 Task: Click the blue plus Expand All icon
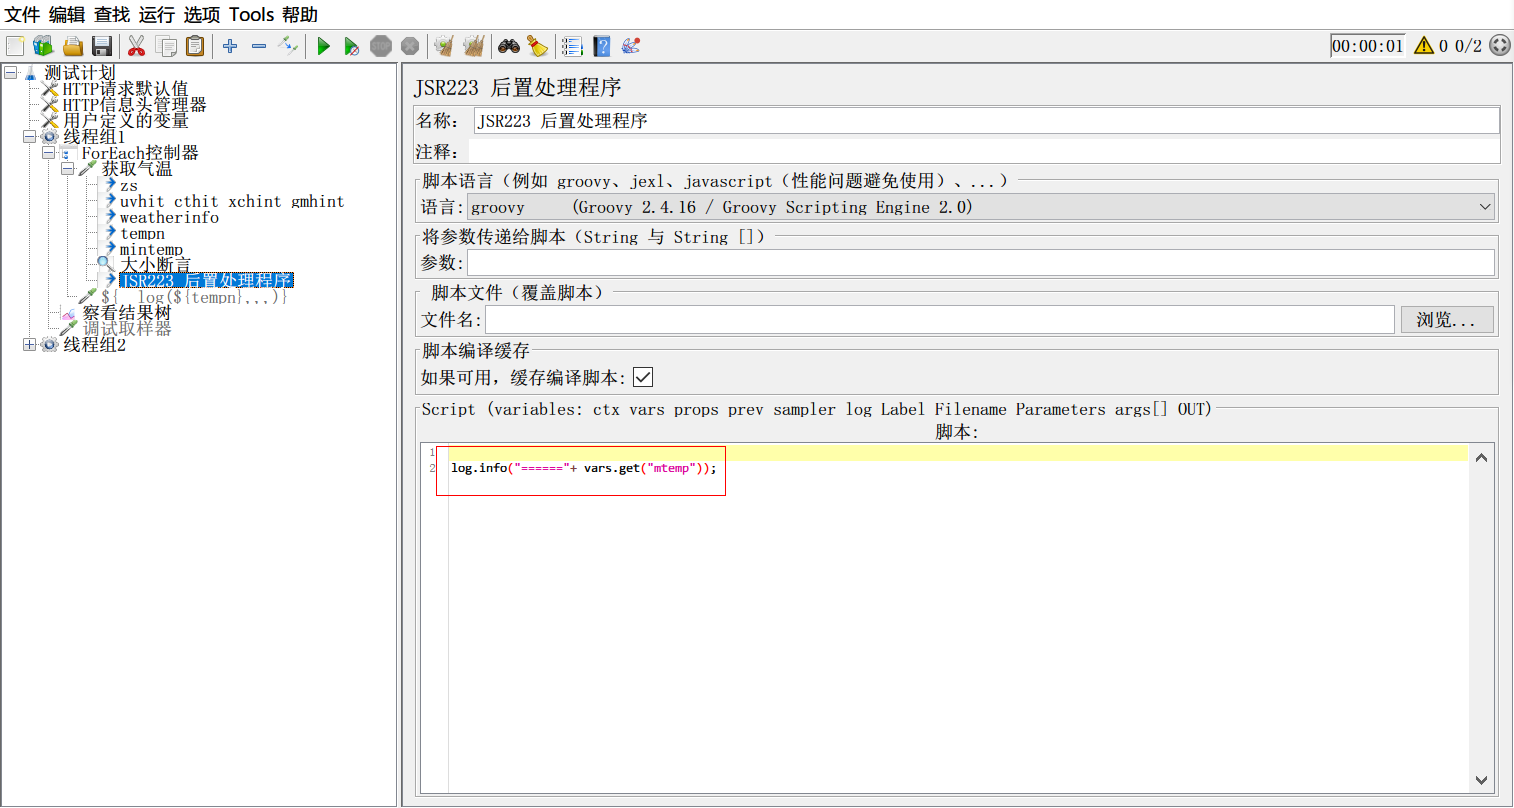coord(230,46)
